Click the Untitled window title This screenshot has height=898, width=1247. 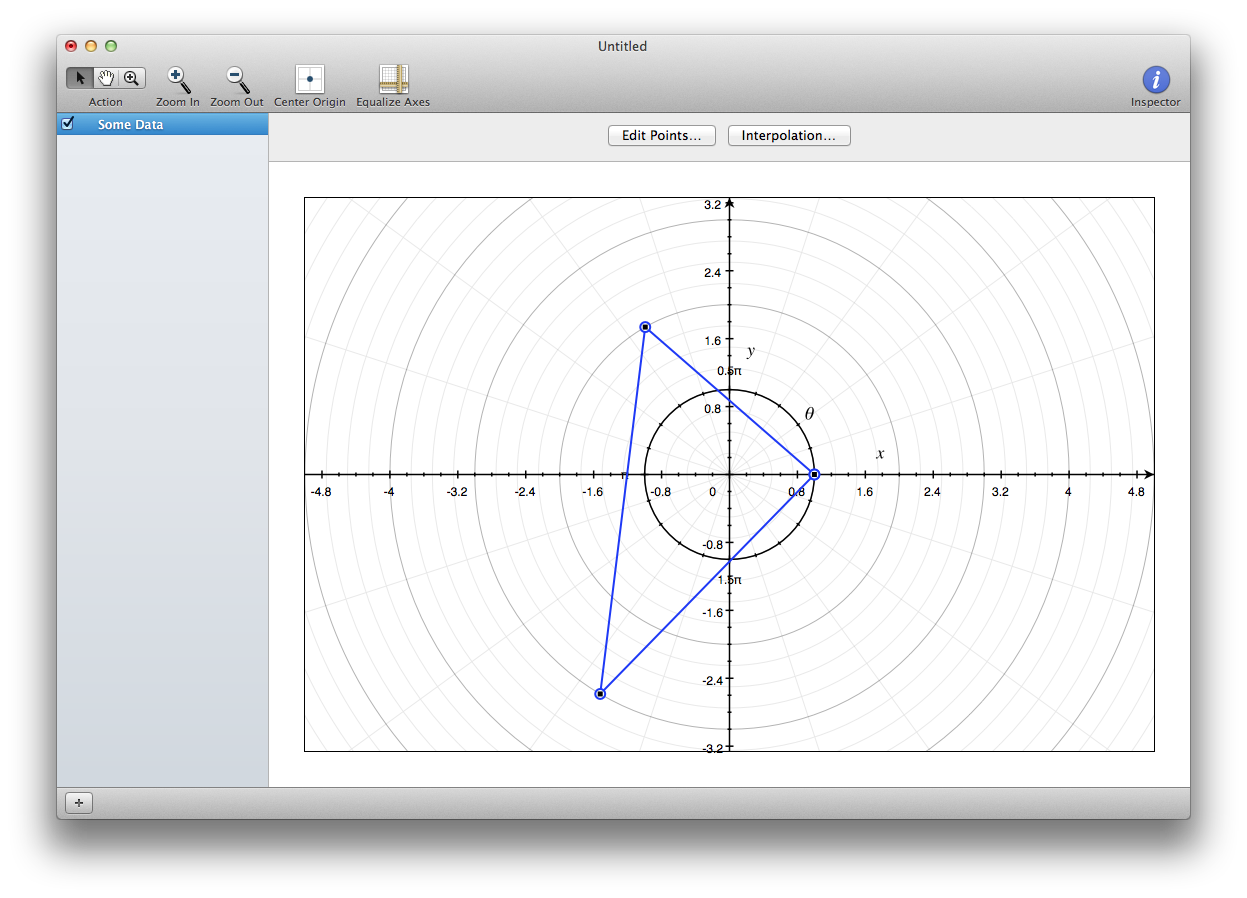coord(622,46)
